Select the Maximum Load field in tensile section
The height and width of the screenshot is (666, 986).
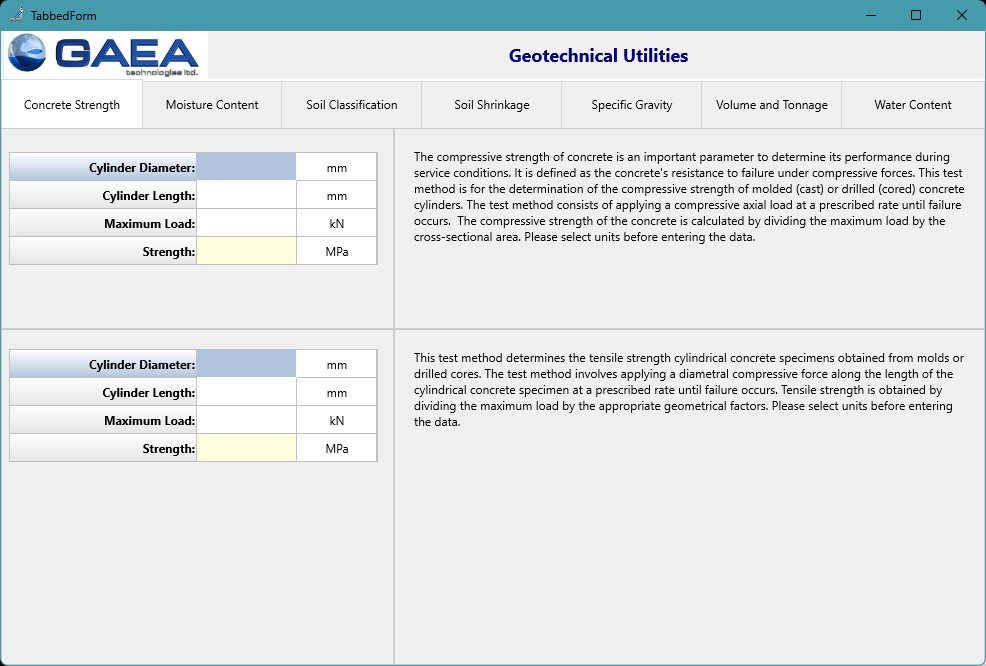246,419
